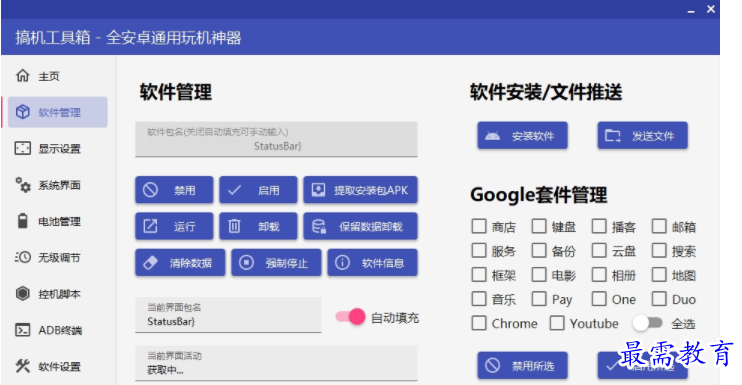742x385 pixels.
Task: Click 保留数据卸载 button
Action: click(360, 227)
